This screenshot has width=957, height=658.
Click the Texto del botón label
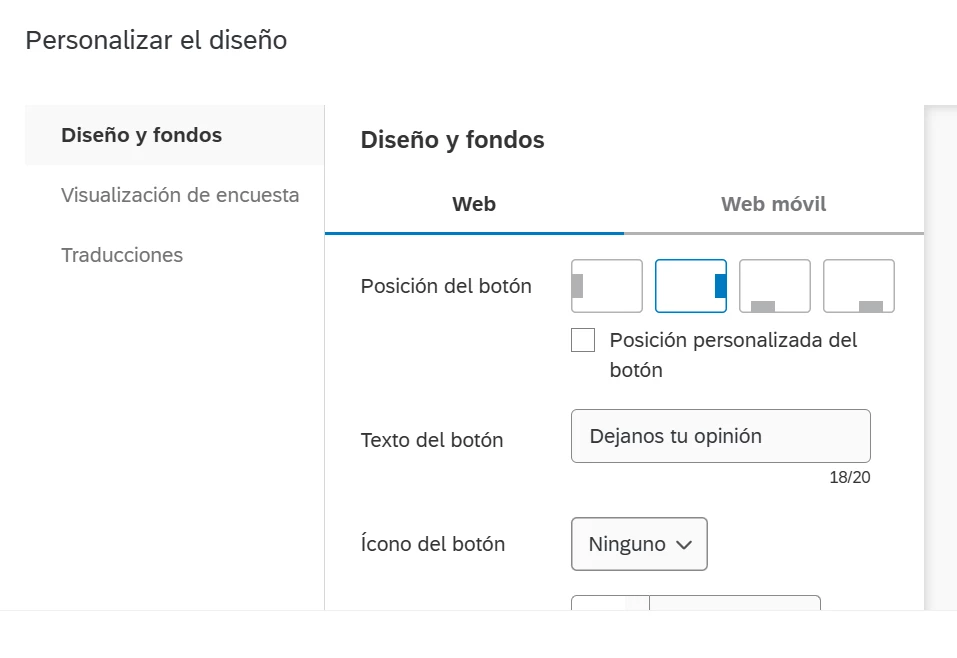point(432,440)
